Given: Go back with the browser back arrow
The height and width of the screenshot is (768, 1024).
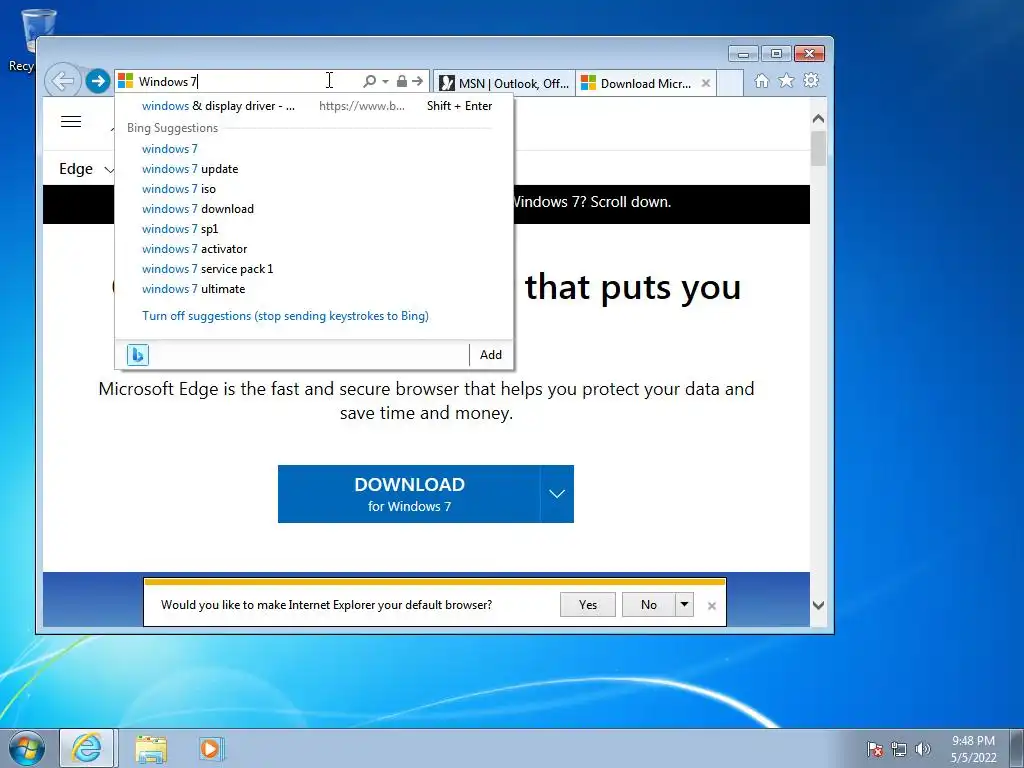Looking at the screenshot, I should point(63,81).
